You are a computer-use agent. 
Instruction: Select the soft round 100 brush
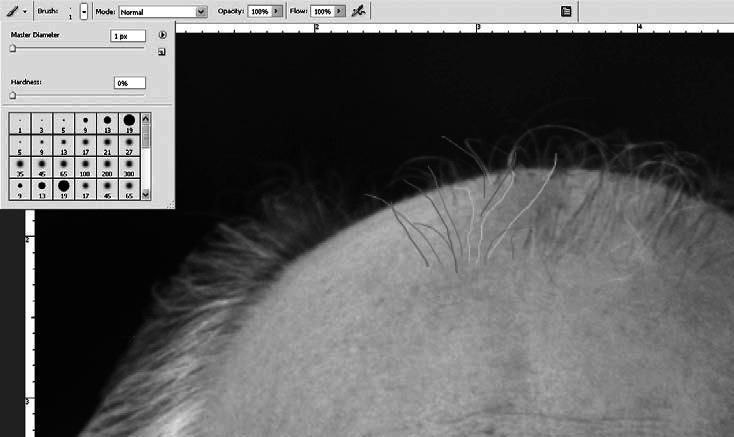85,168
